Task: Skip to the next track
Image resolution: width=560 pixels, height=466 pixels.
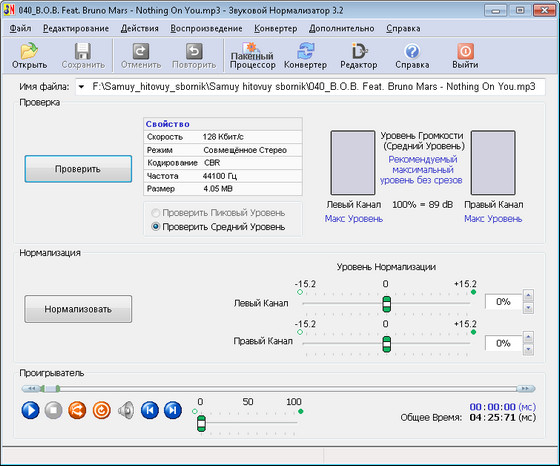Action: tap(173, 410)
